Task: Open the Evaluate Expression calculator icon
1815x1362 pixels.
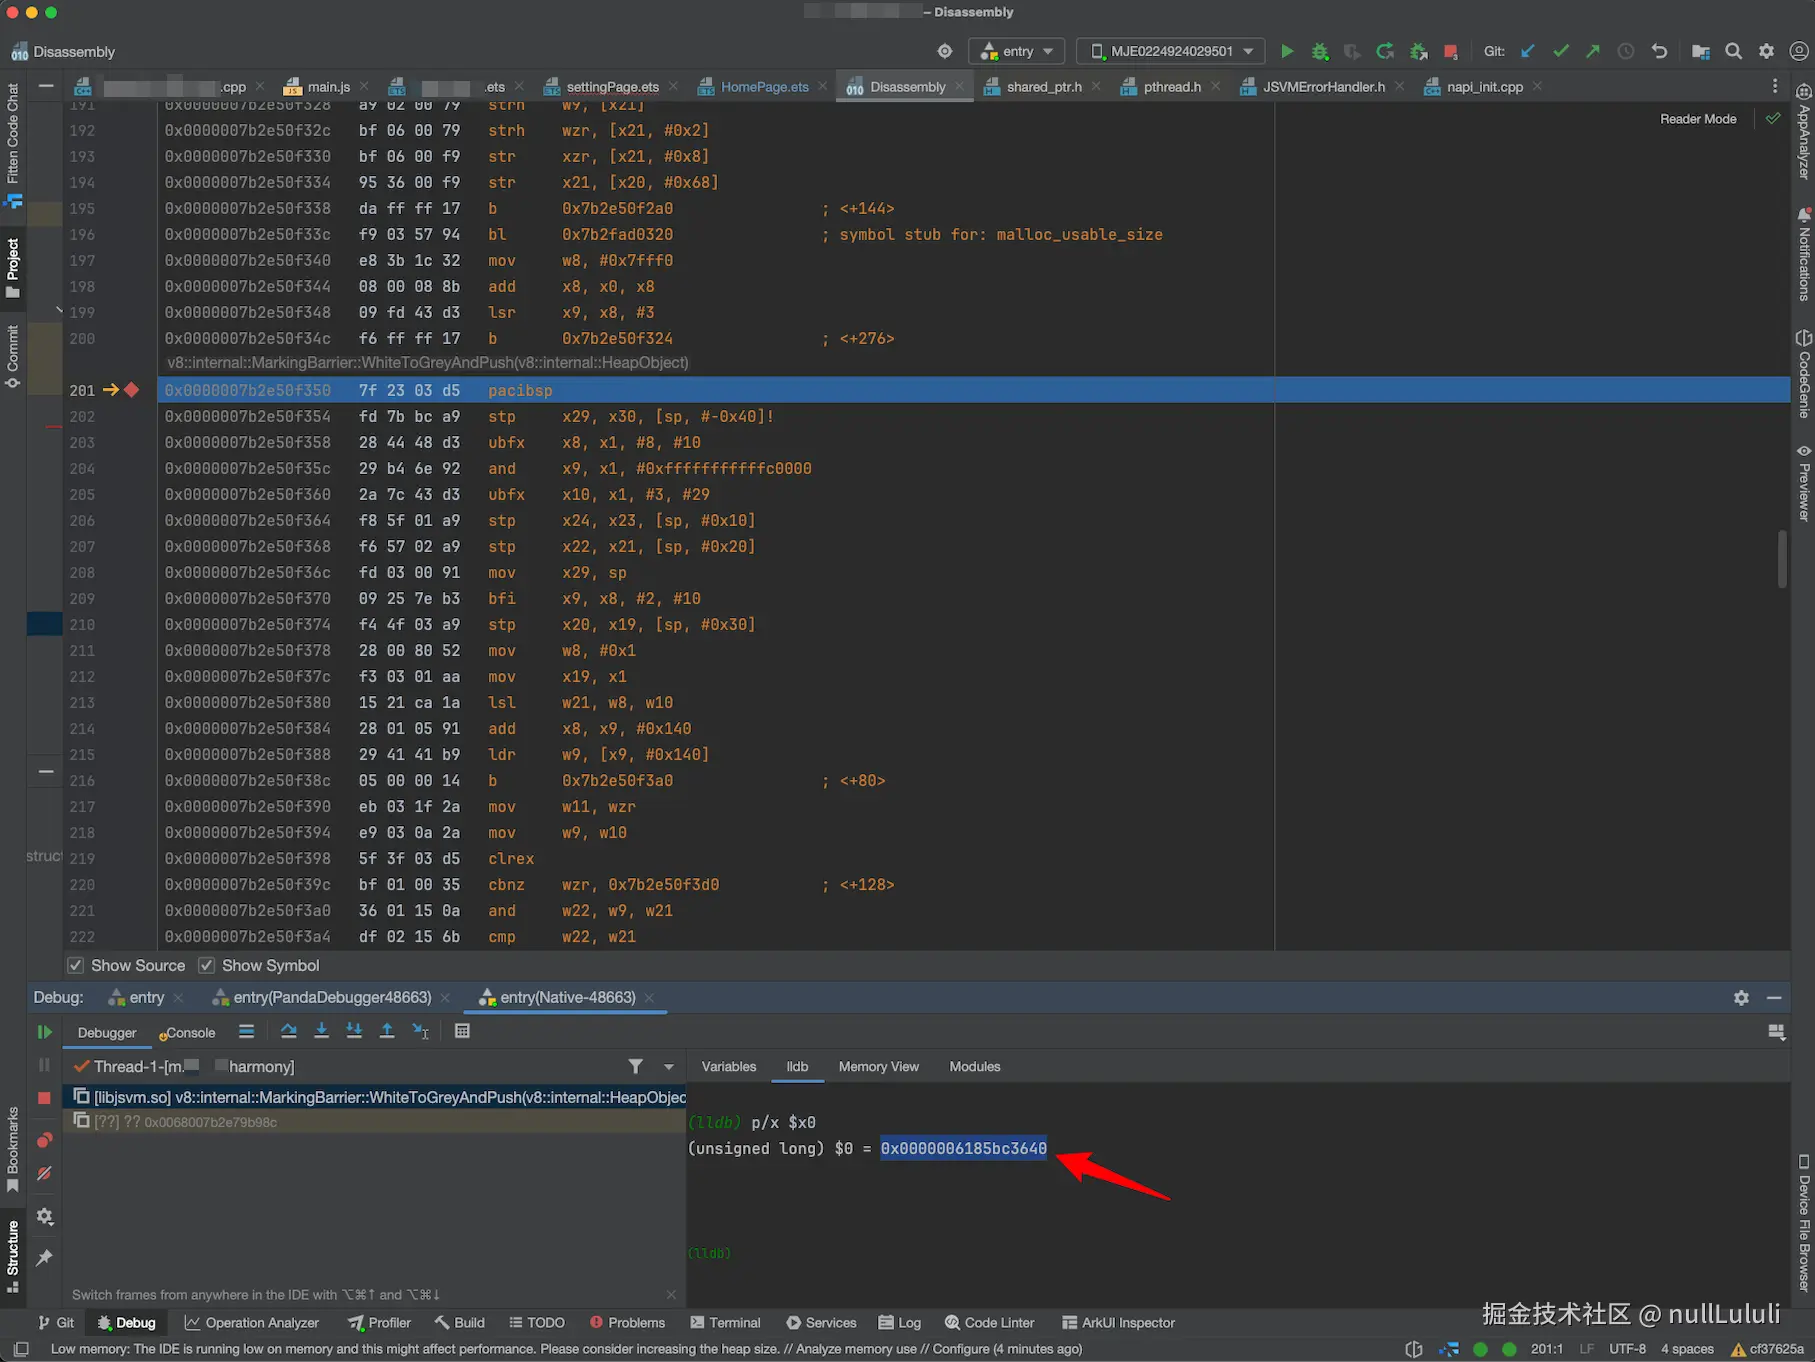Action: [462, 1031]
